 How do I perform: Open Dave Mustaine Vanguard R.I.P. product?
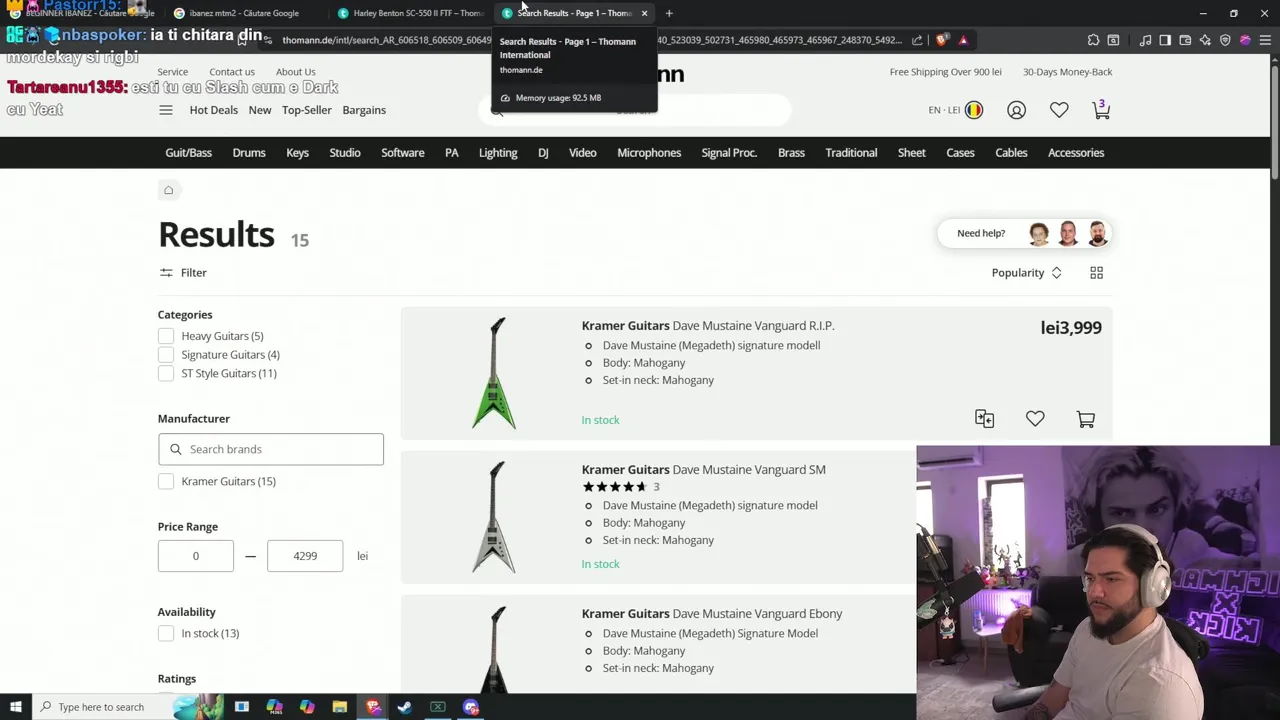coord(708,326)
